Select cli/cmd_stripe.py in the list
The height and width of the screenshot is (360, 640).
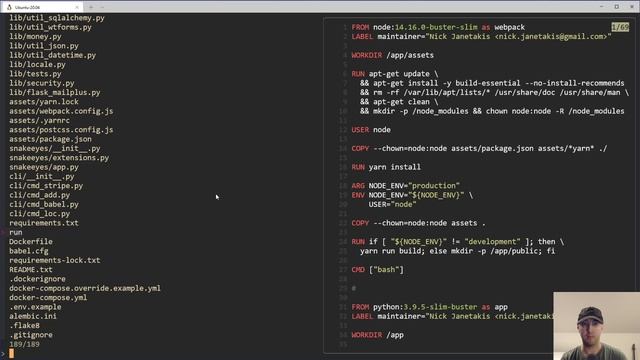(46, 186)
